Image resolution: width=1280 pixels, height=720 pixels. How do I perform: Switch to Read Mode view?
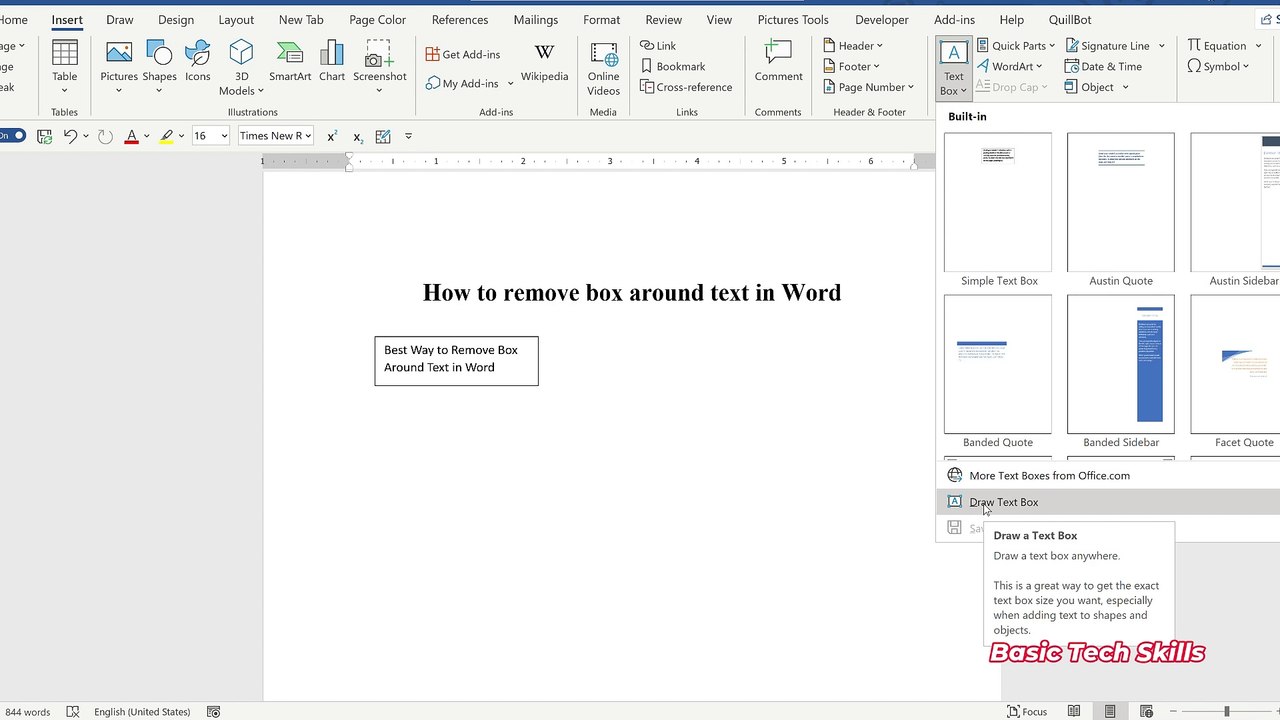[x=1074, y=712]
